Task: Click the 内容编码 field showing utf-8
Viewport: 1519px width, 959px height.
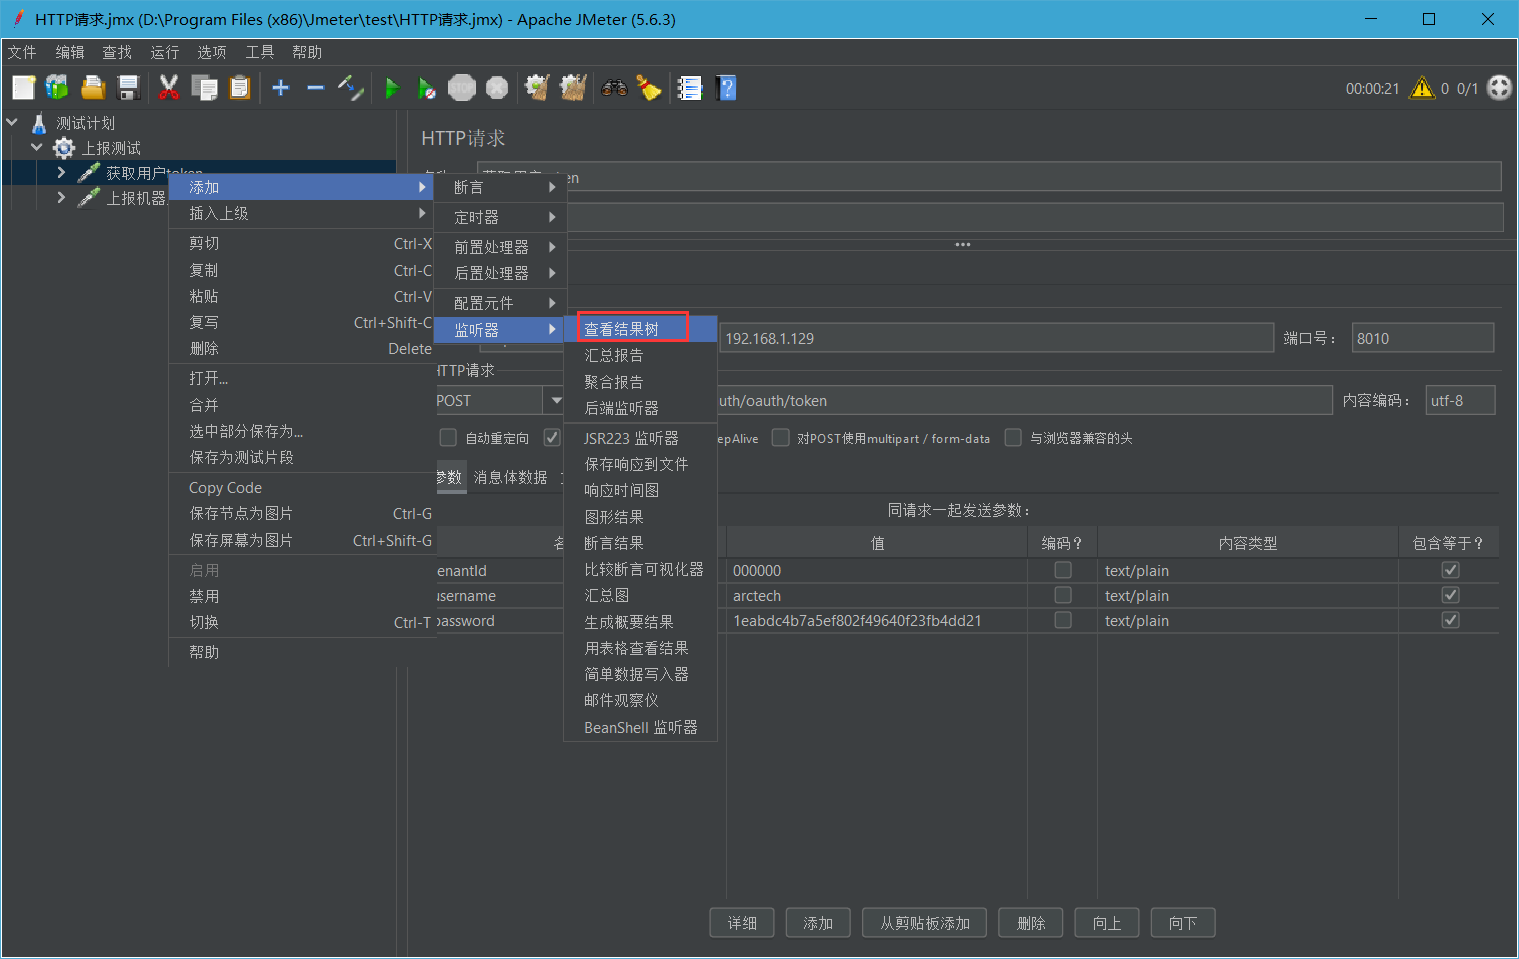Action: point(1460,400)
